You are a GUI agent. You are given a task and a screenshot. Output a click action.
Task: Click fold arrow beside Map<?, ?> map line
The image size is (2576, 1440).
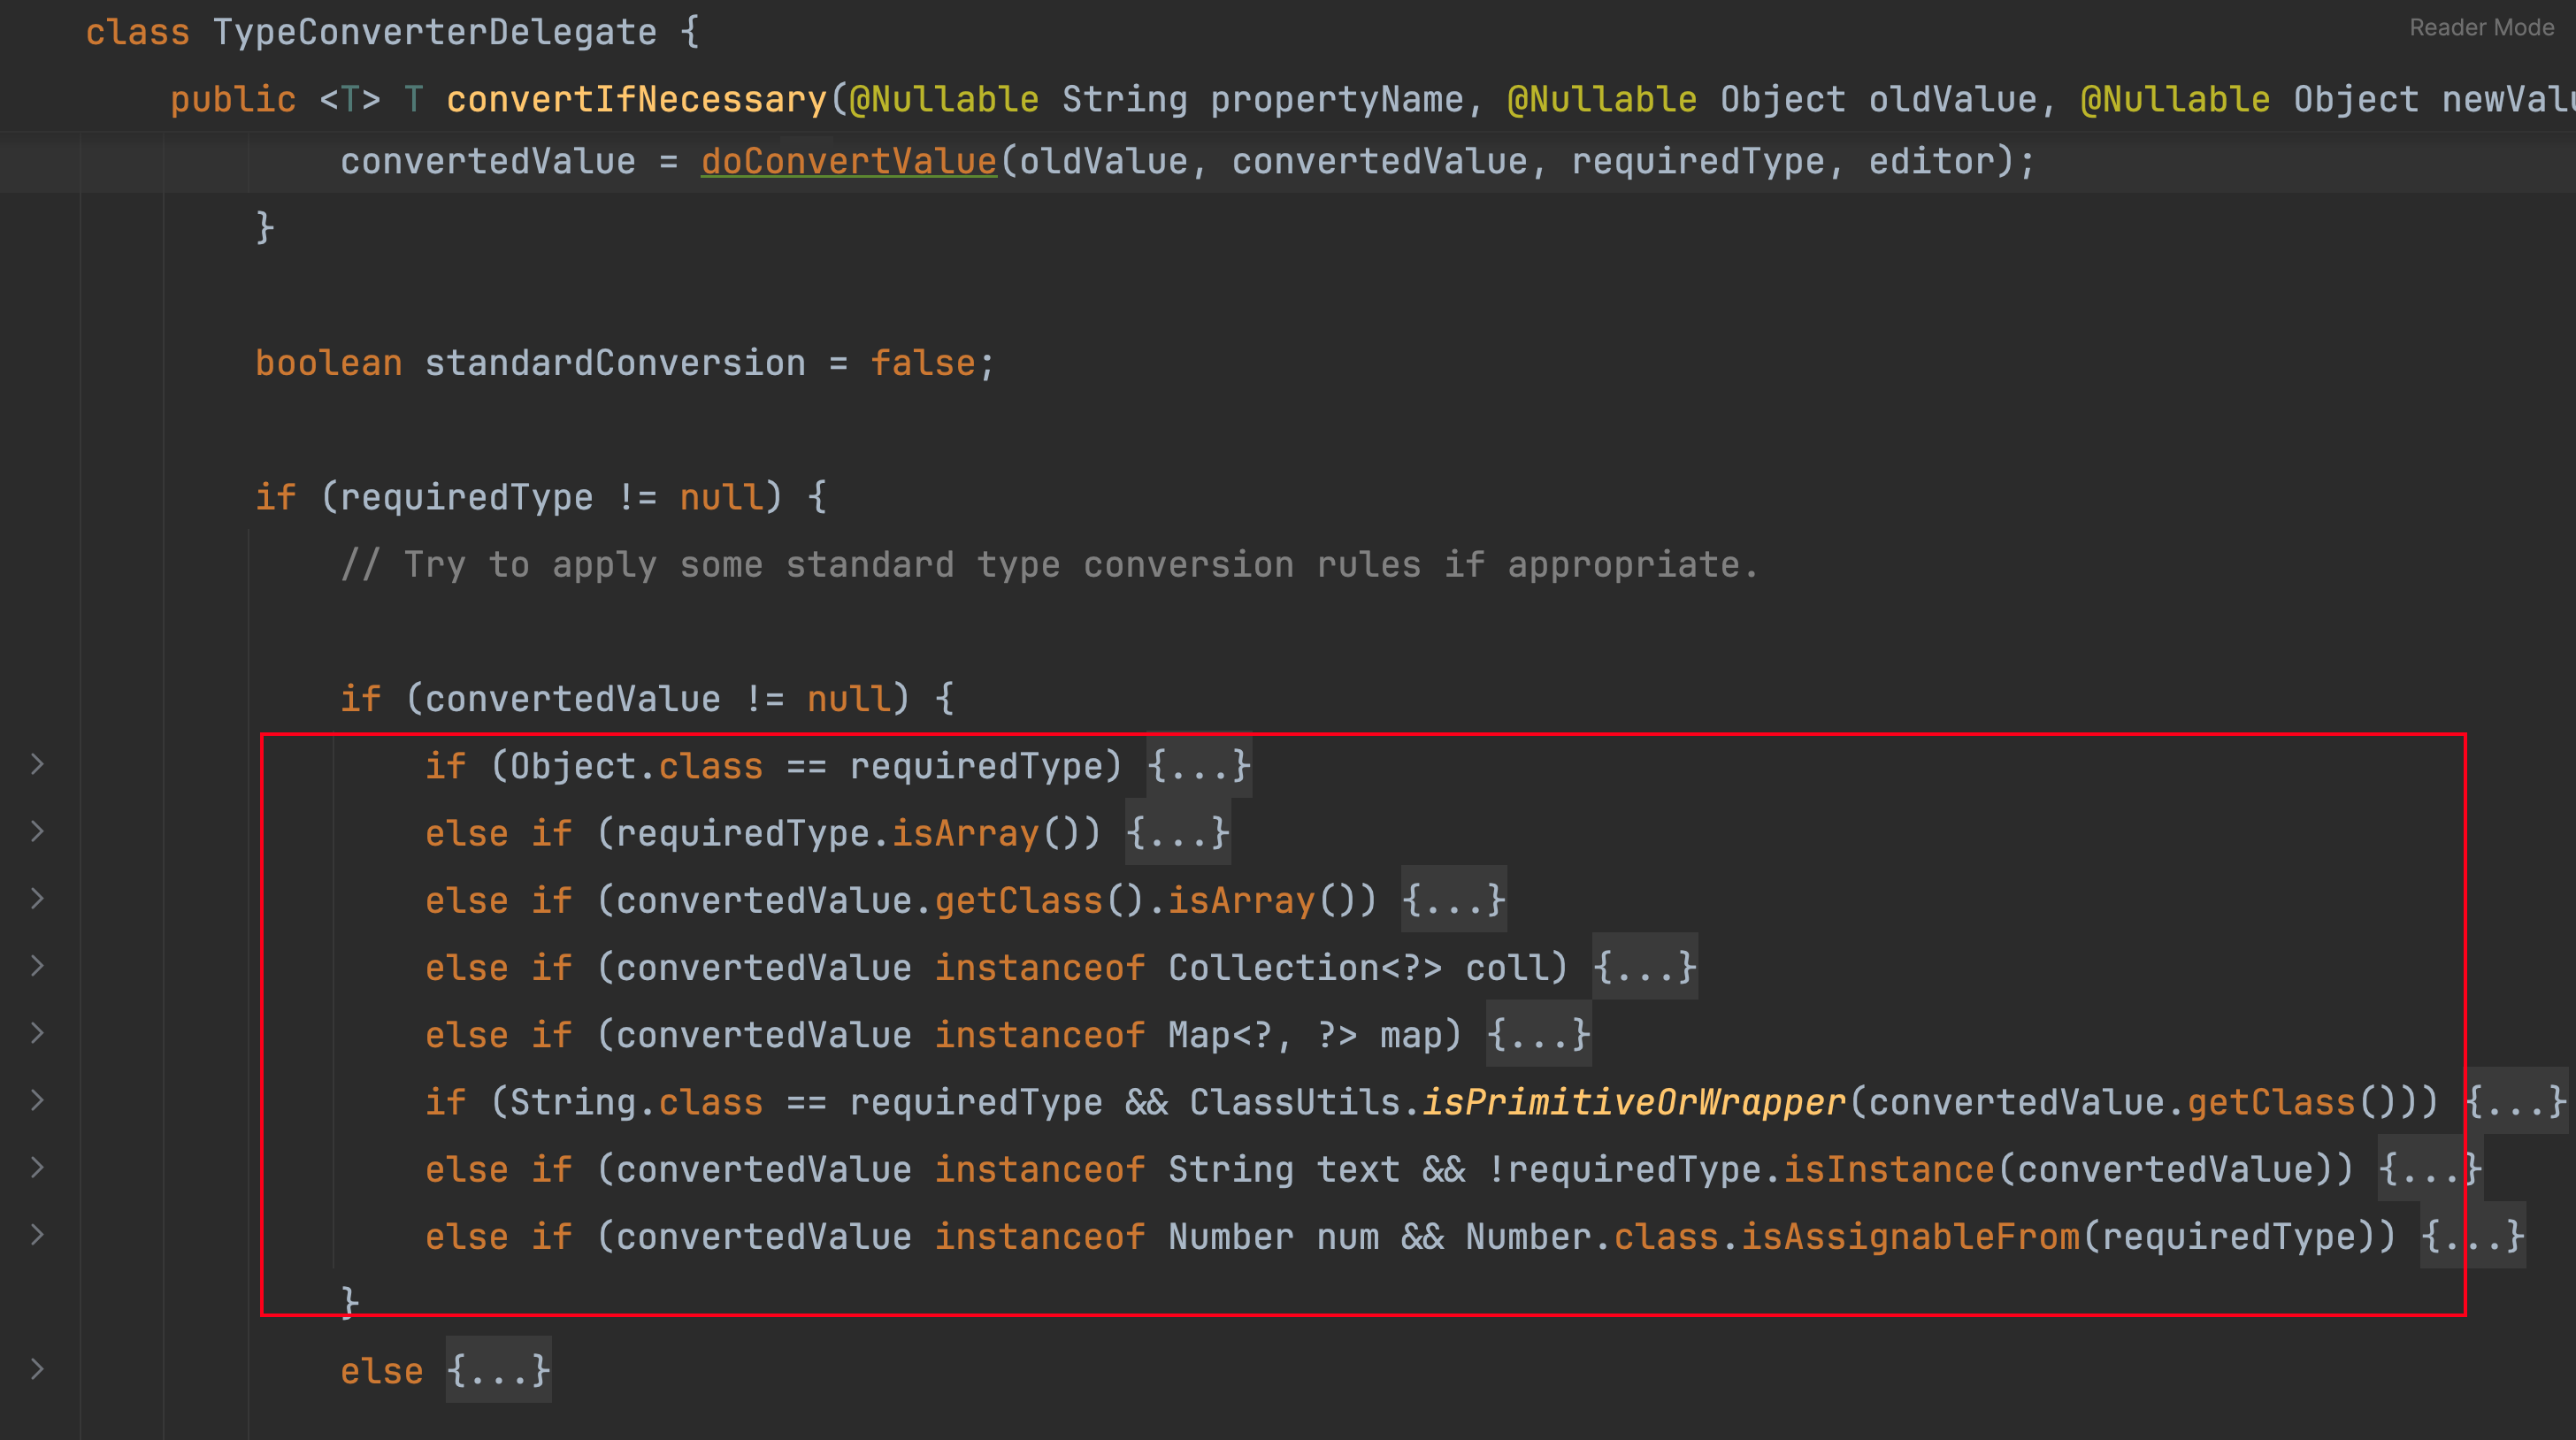[x=37, y=1033]
